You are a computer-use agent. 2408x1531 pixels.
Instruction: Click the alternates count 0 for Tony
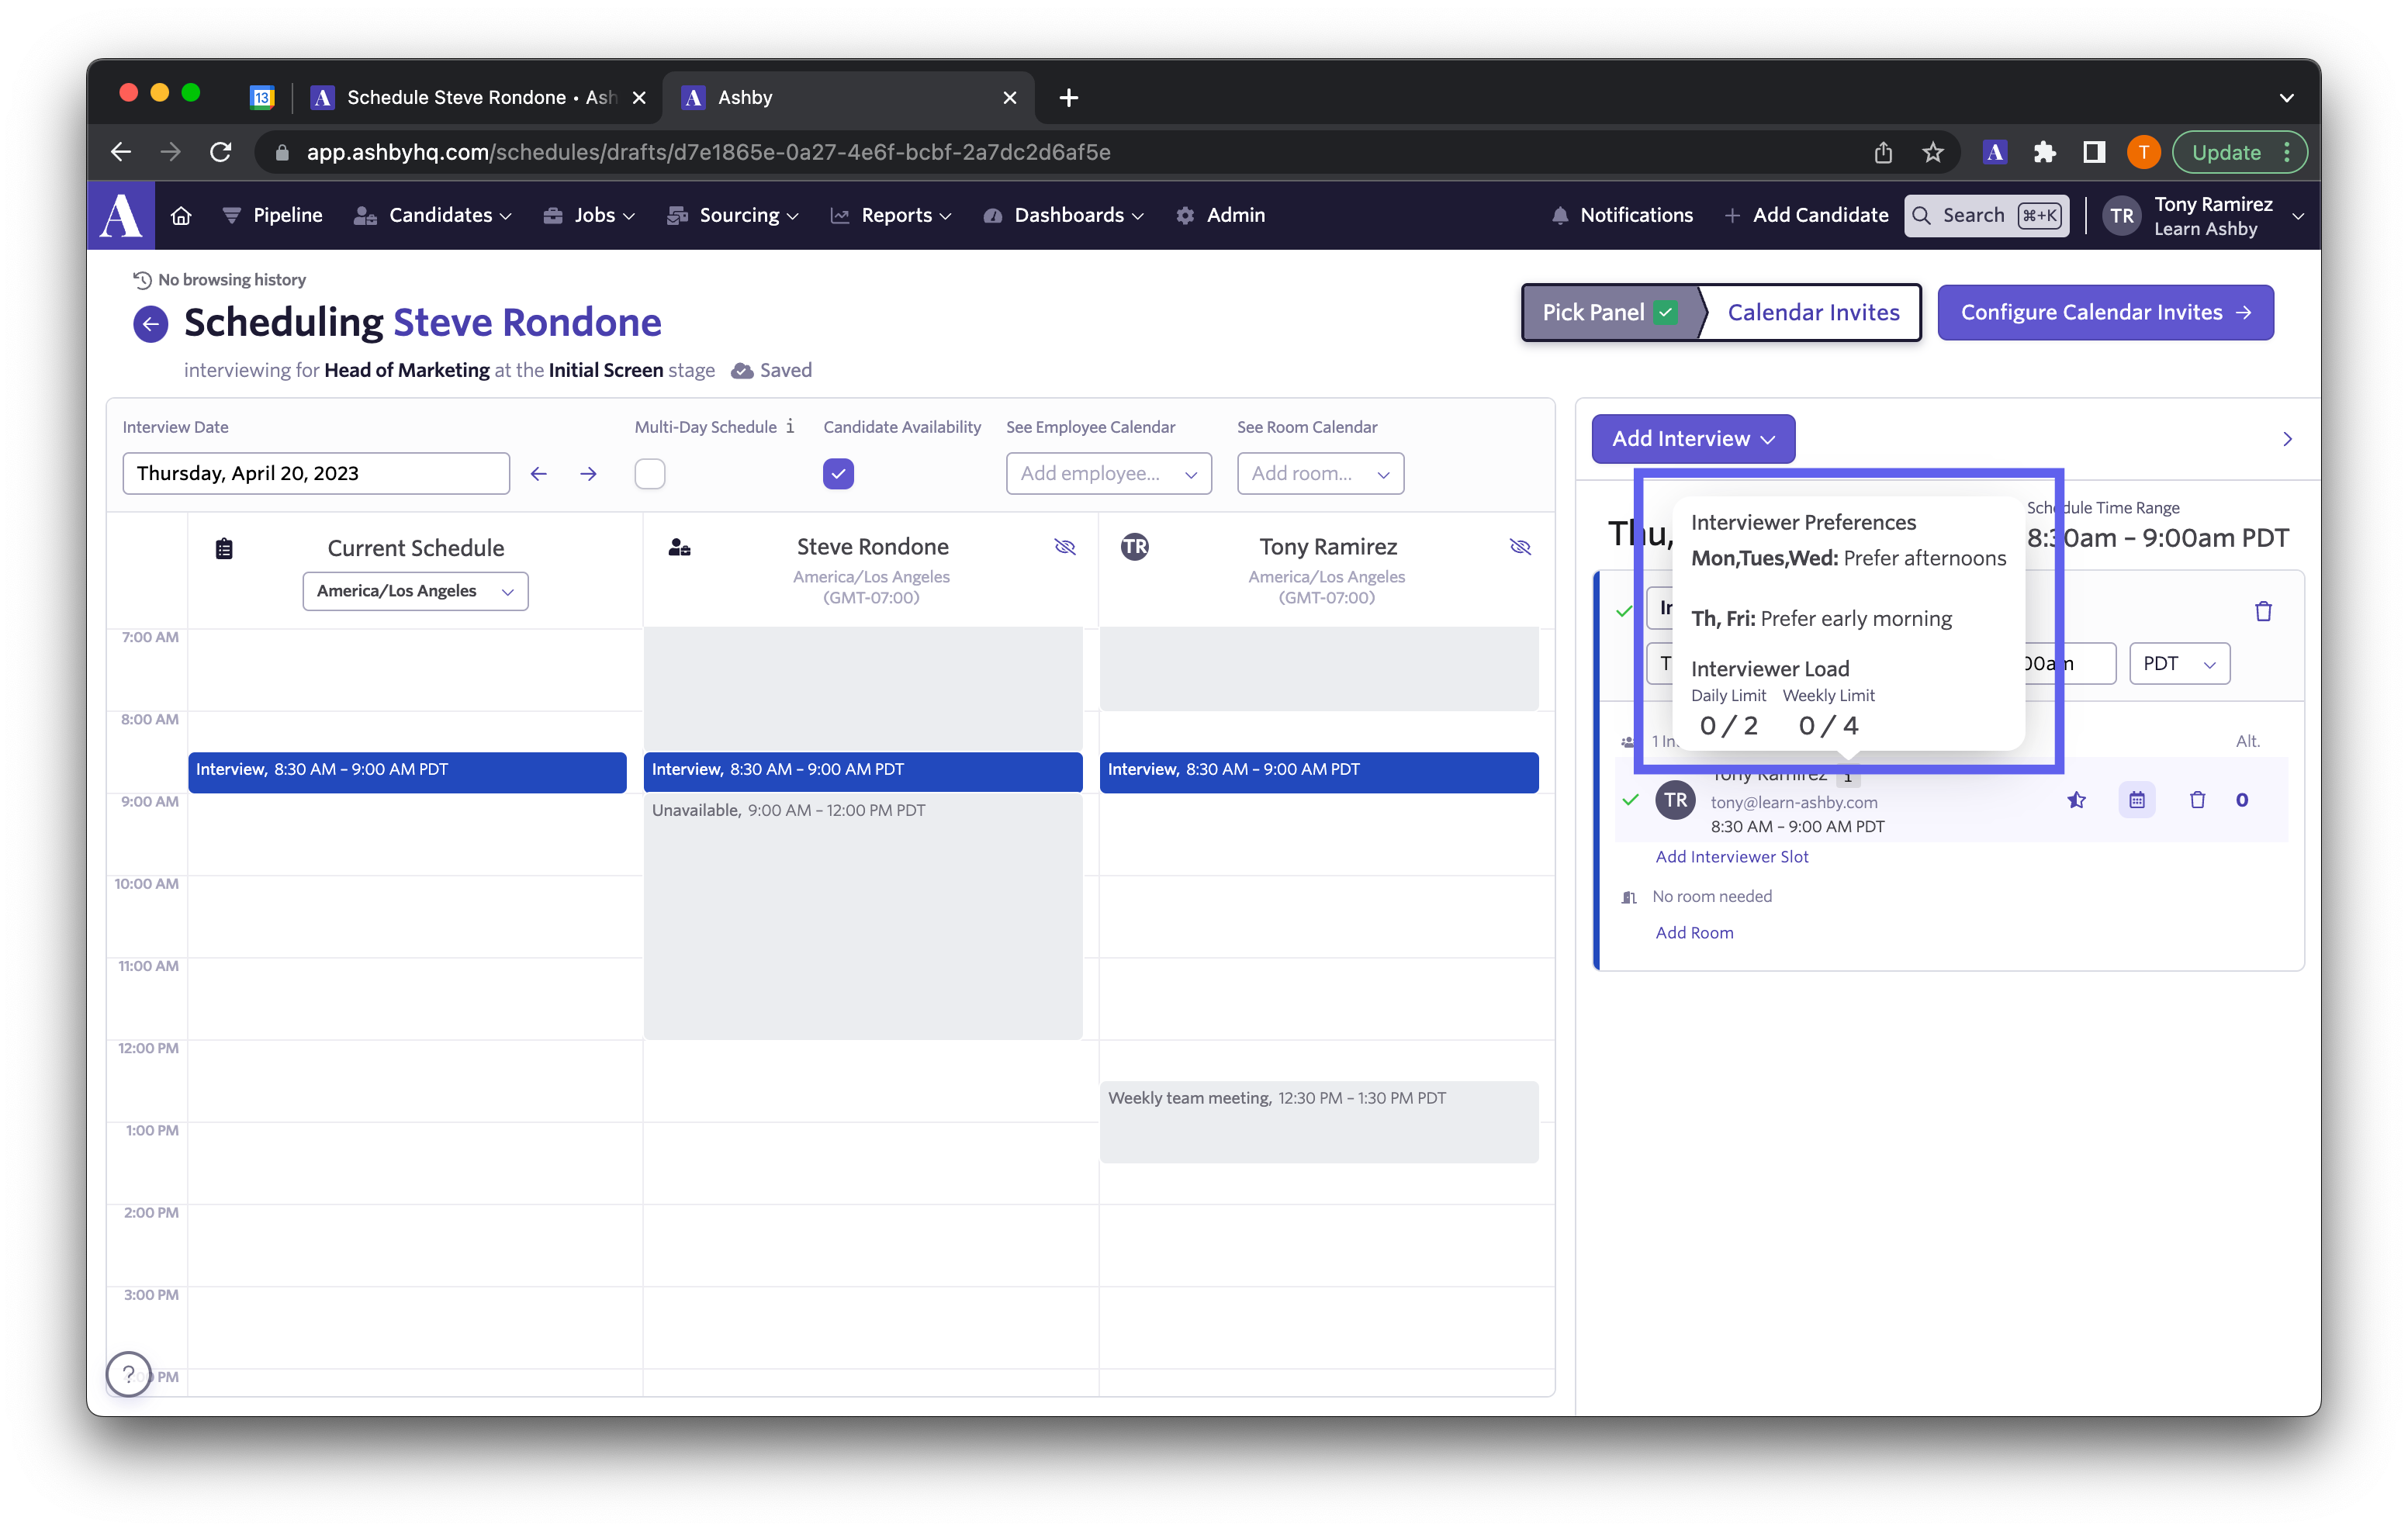pyautogui.click(x=2242, y=799)
